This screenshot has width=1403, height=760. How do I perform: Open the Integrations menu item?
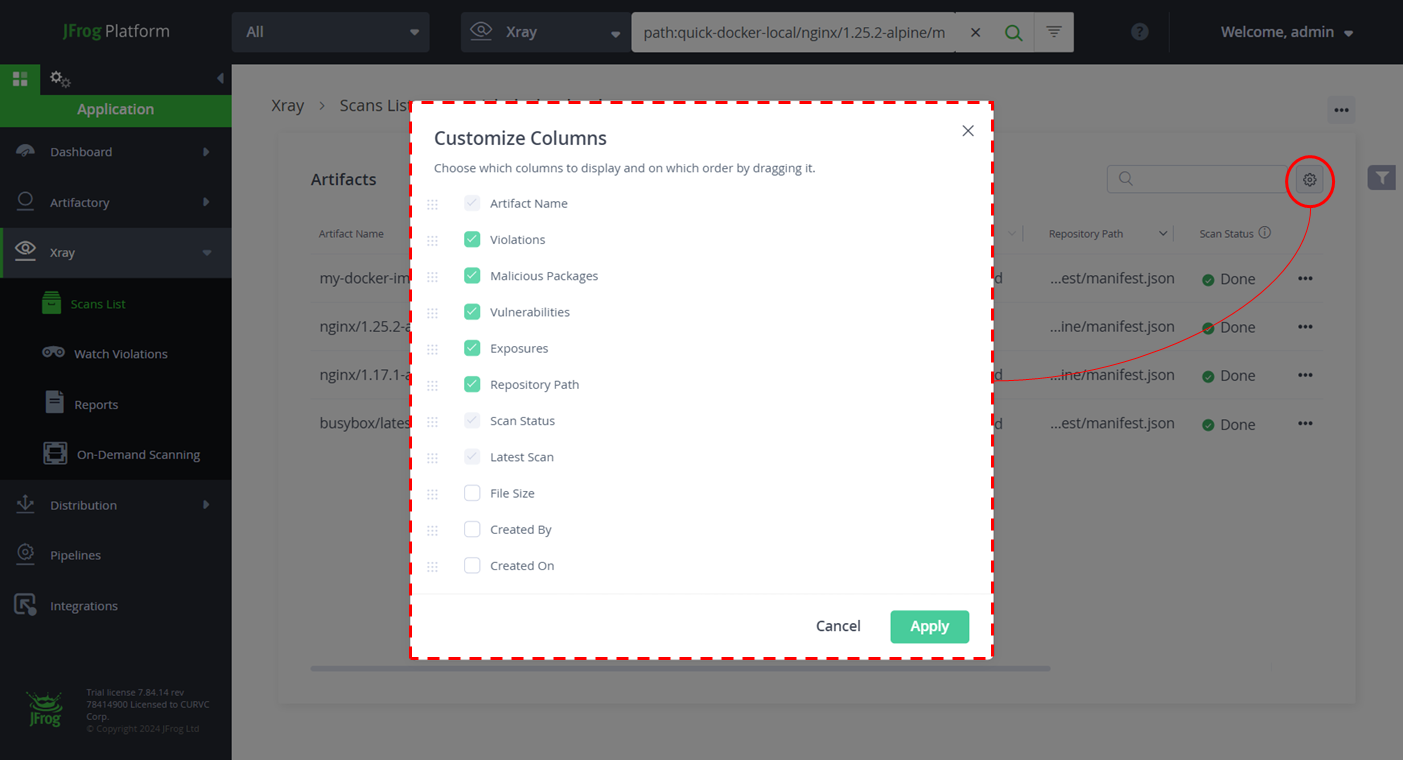(84, 606)
